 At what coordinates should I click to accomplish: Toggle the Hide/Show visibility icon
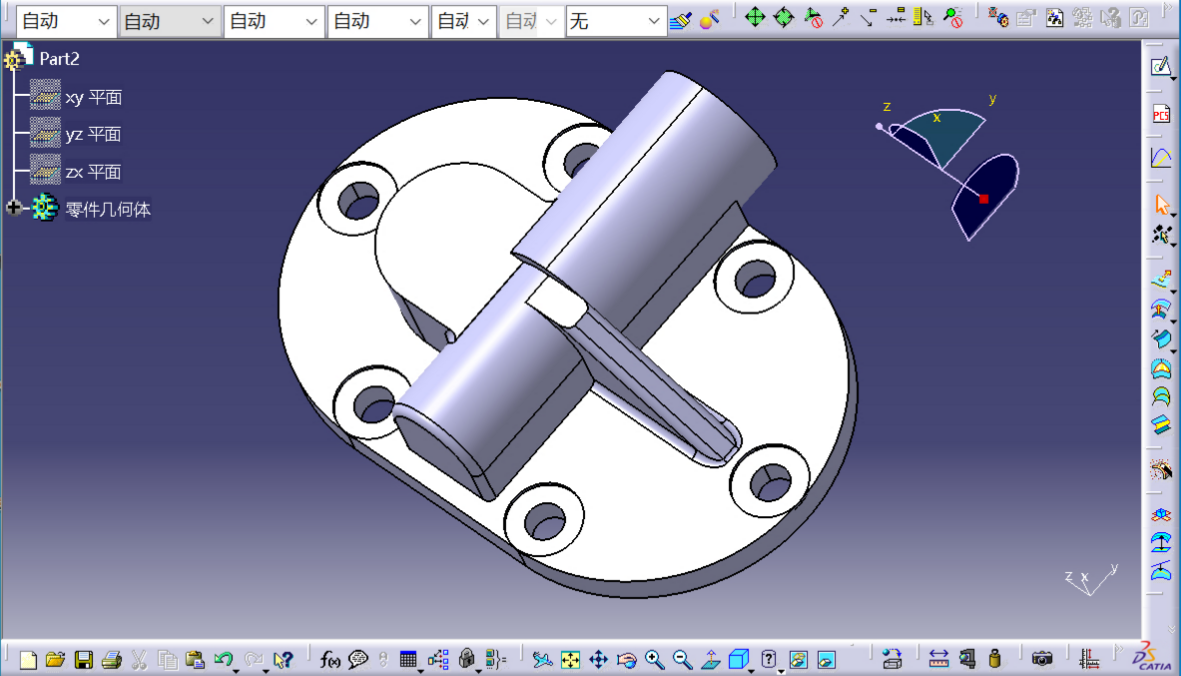pos(798,659)
